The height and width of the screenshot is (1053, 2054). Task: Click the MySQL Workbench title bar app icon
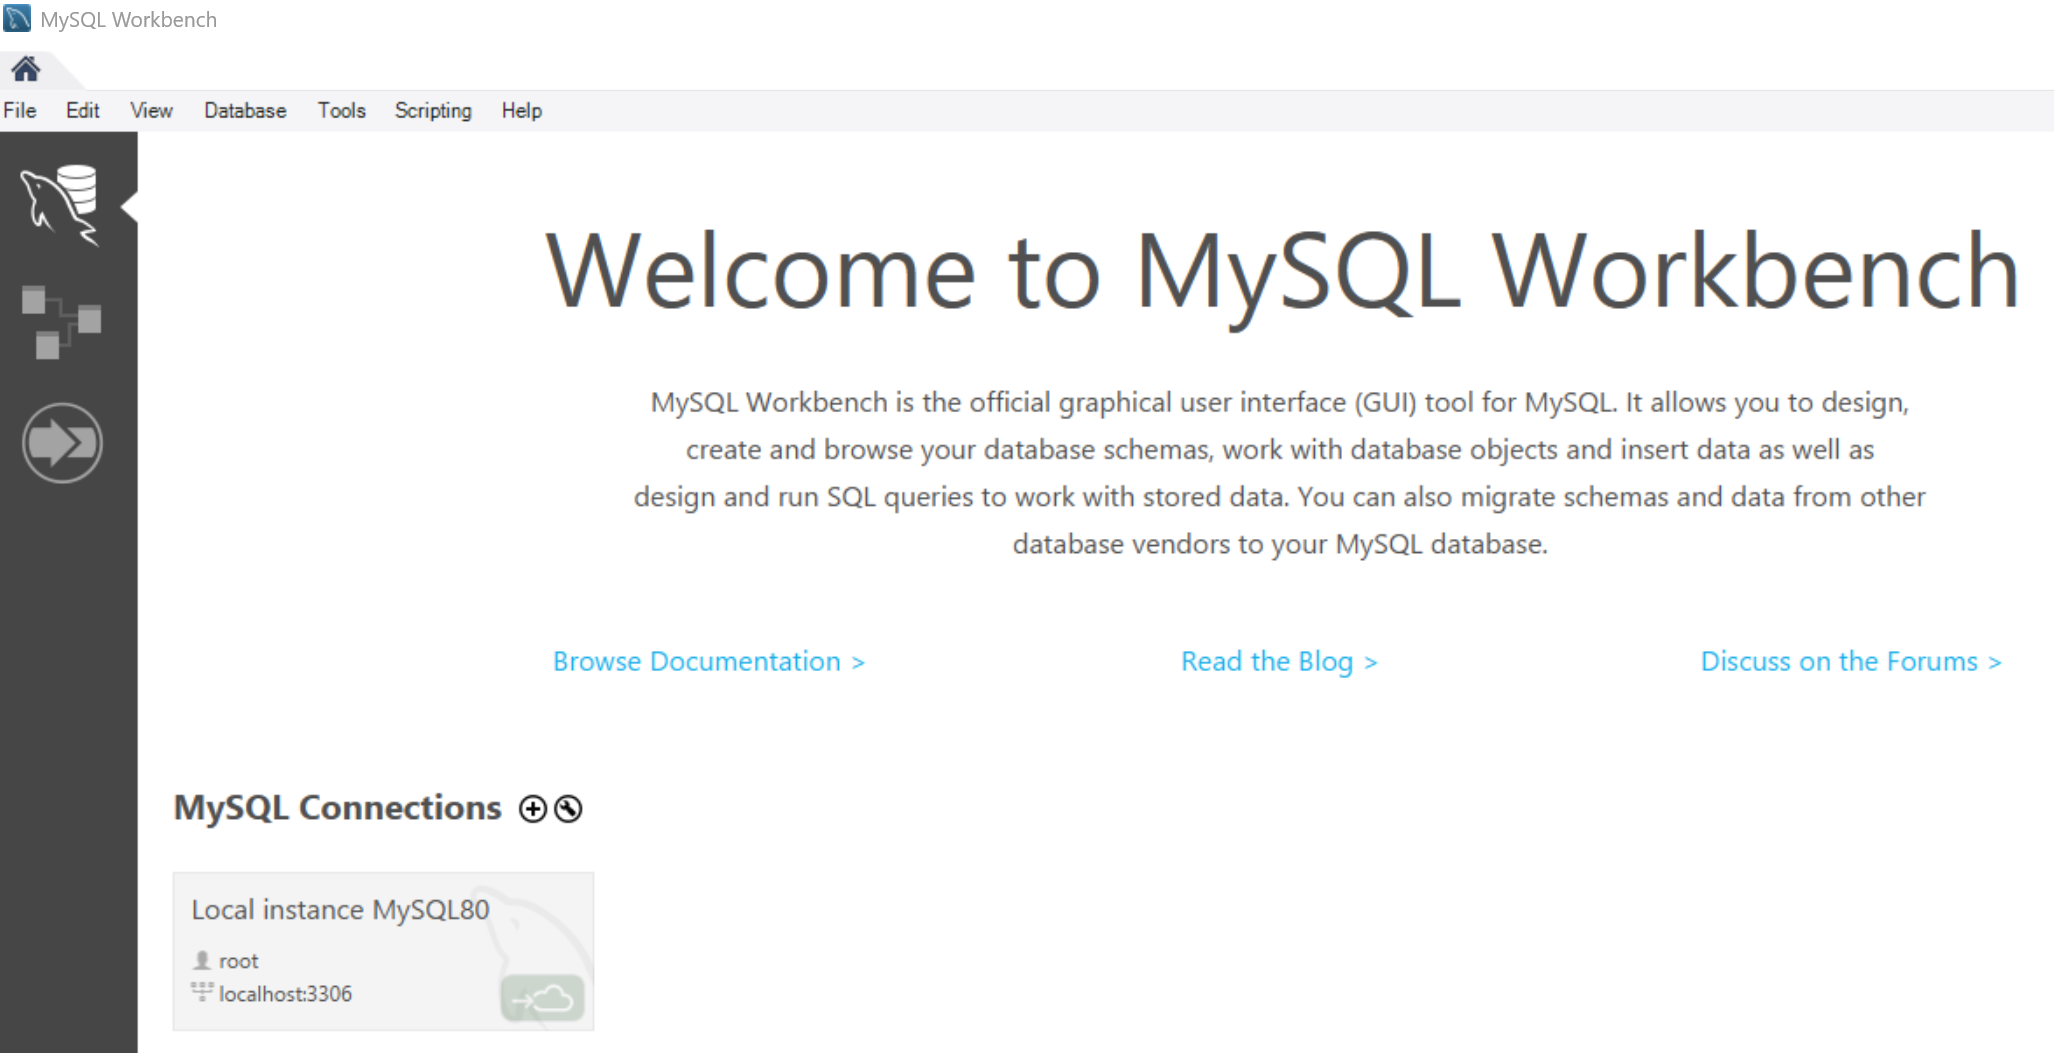(x=17, y=19)
